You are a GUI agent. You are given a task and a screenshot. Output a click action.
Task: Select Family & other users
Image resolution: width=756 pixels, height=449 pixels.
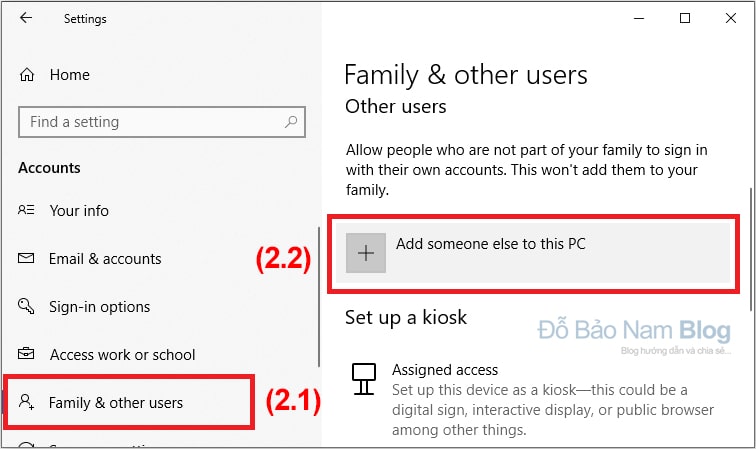[x=116, y=403]
